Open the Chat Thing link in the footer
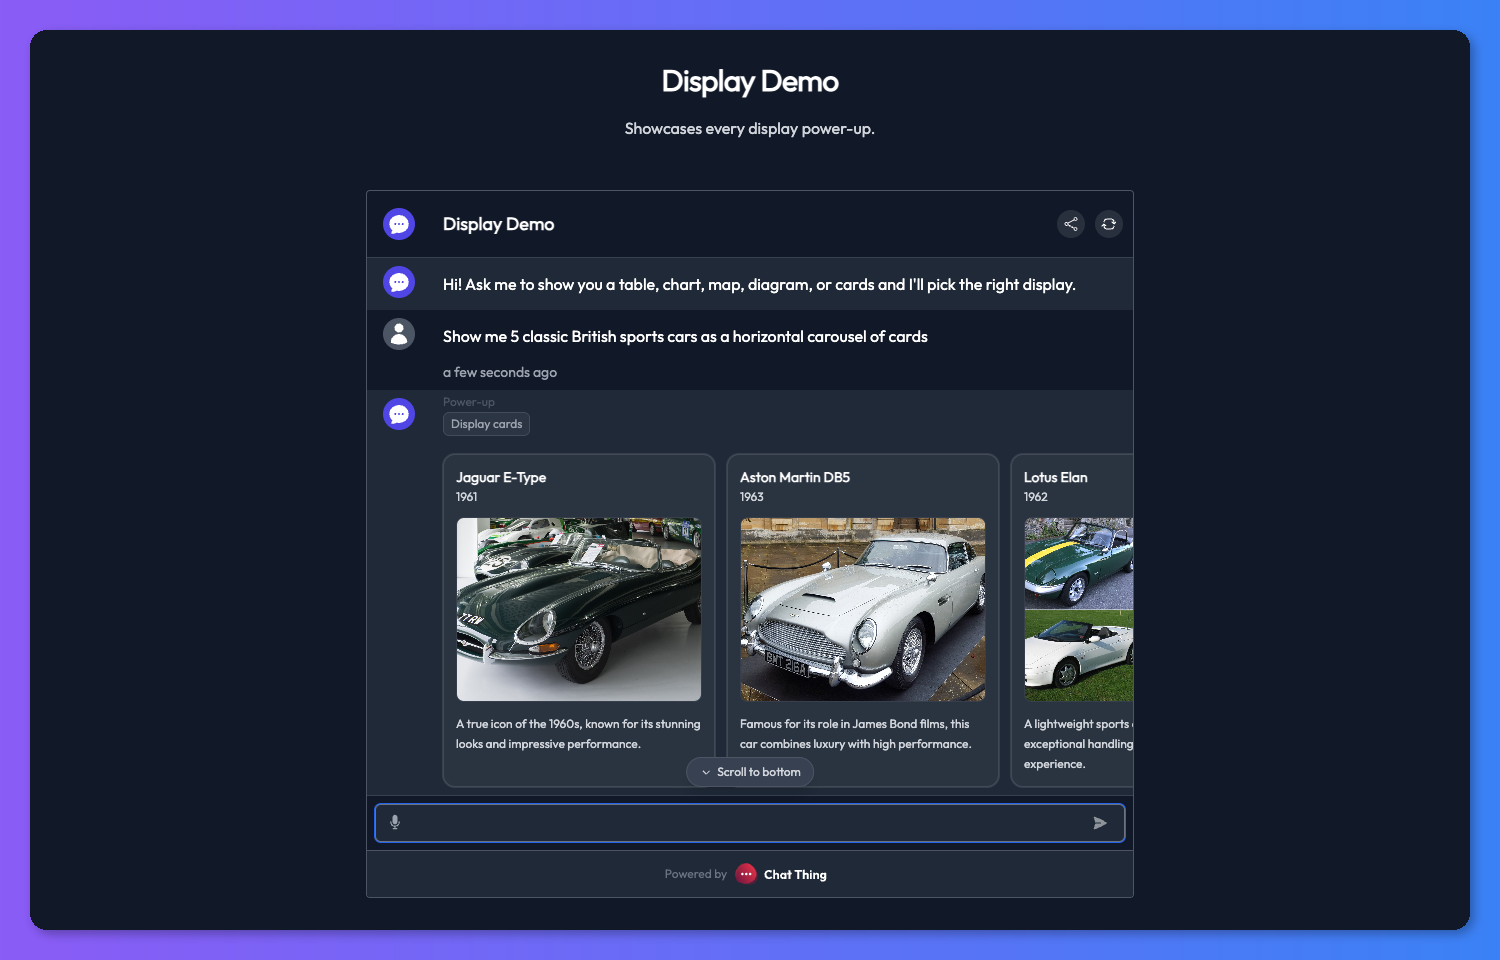 point(795,874)
